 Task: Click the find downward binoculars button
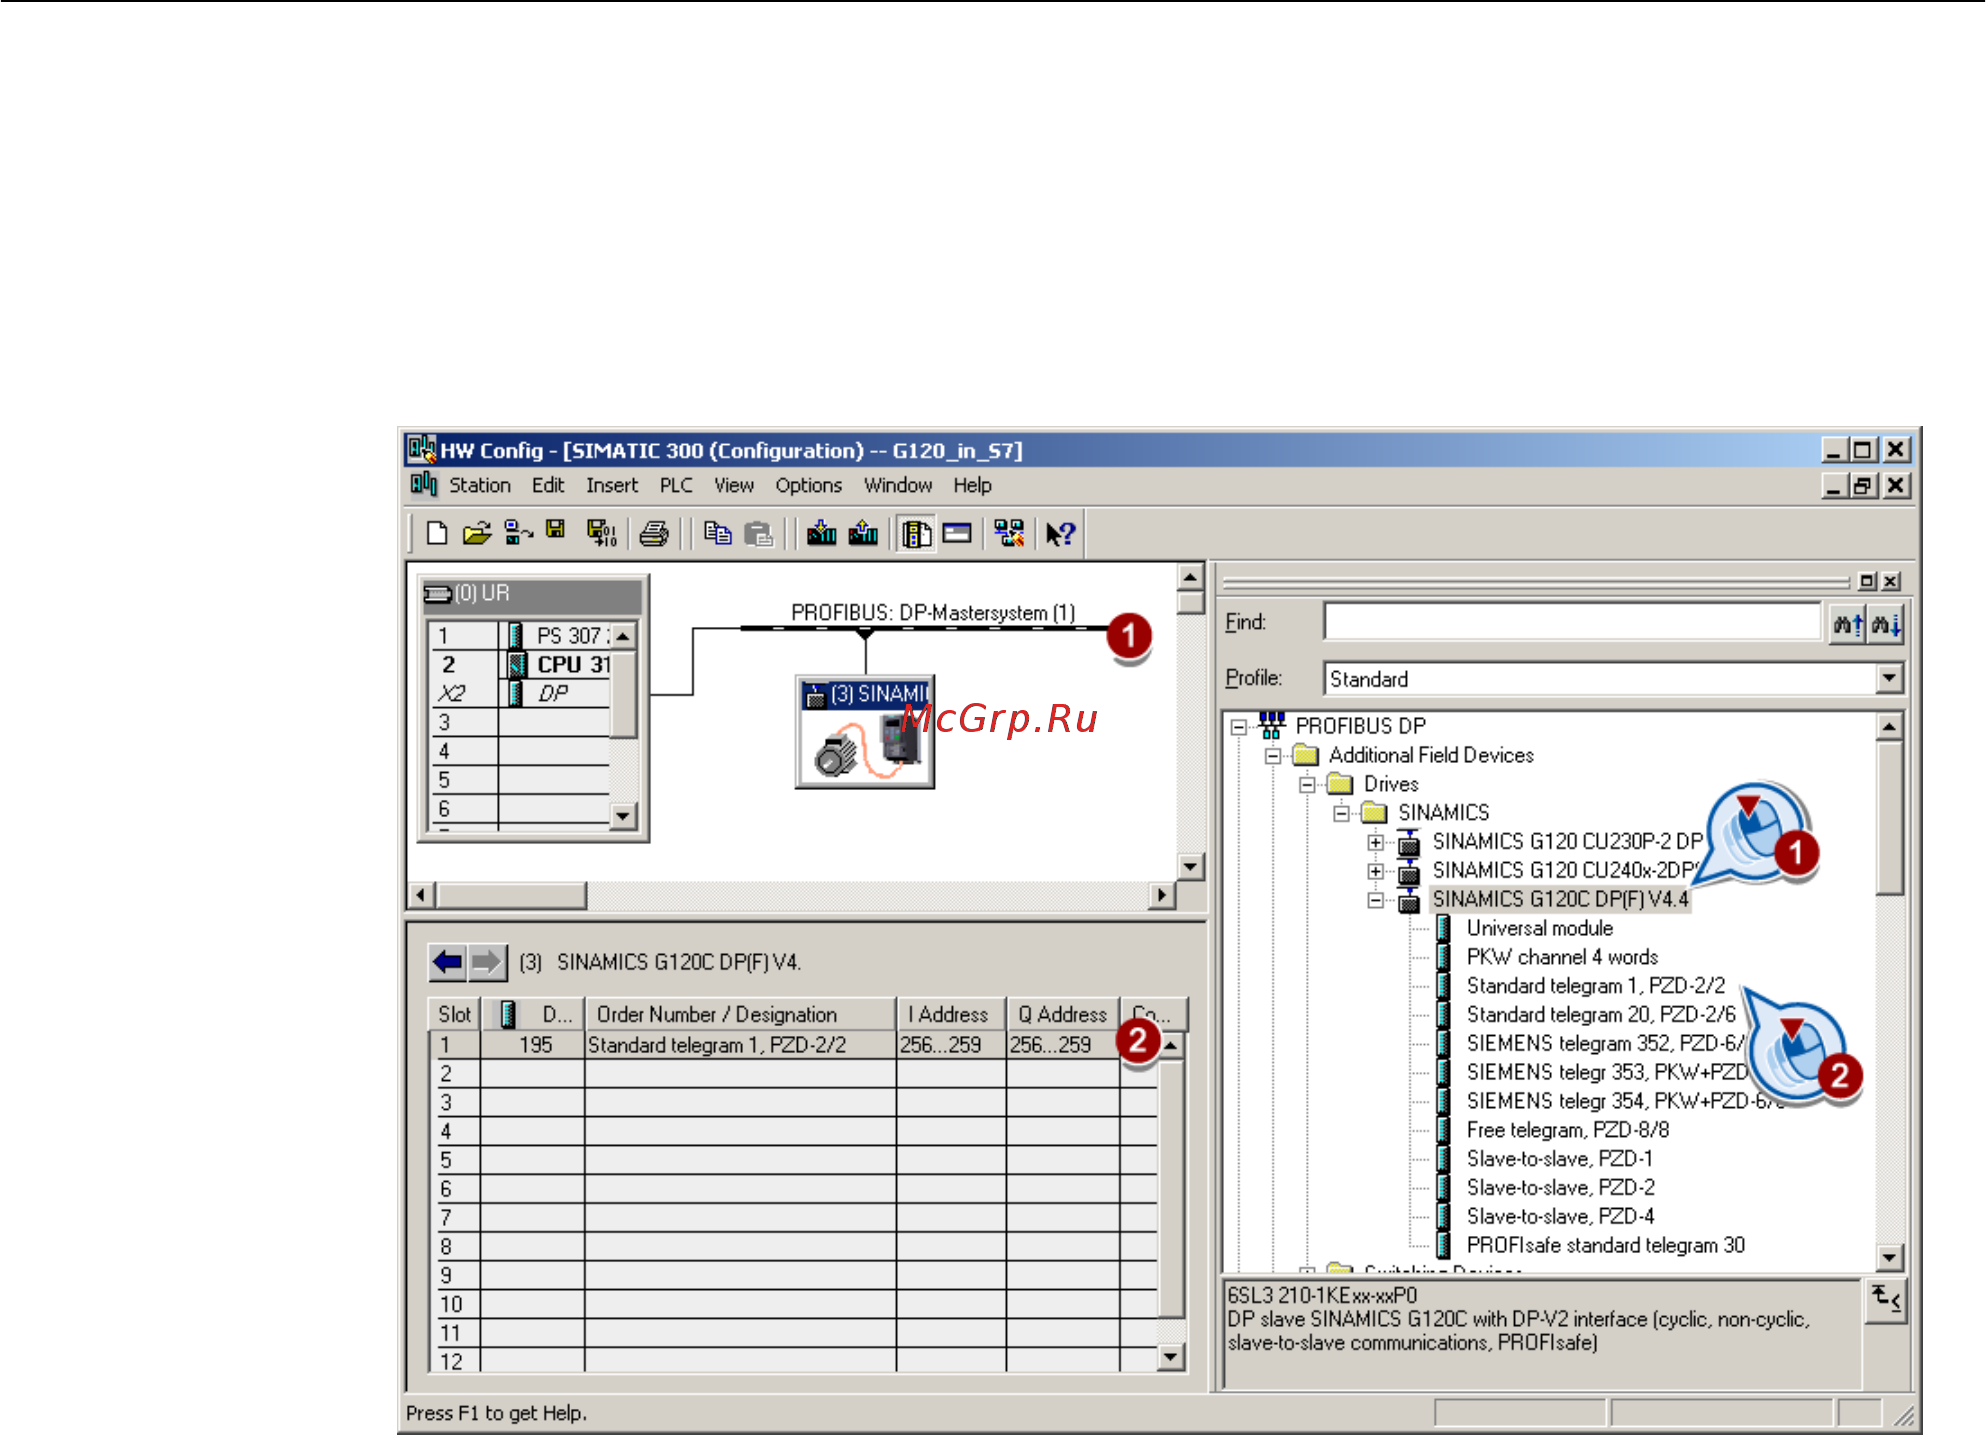pos(1886,625)
